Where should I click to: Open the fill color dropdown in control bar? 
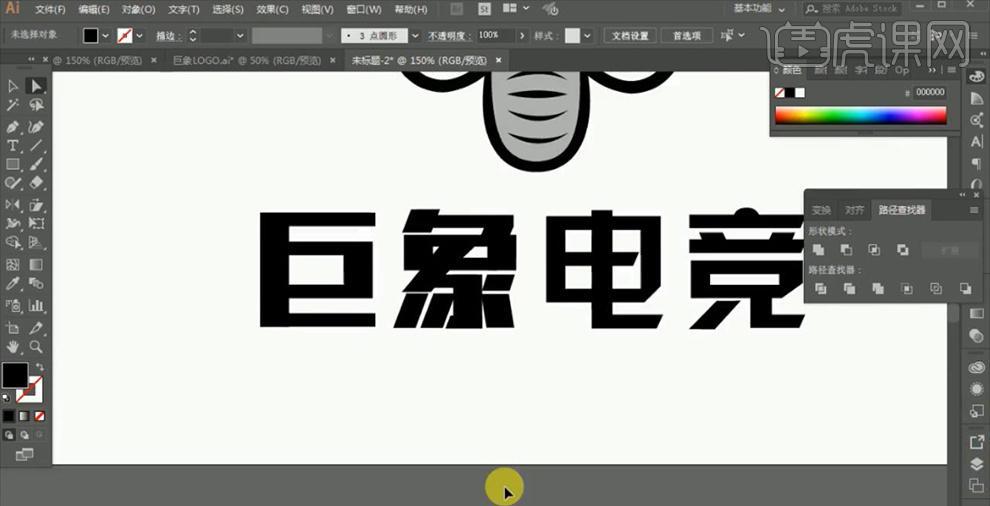coord(105,36)
